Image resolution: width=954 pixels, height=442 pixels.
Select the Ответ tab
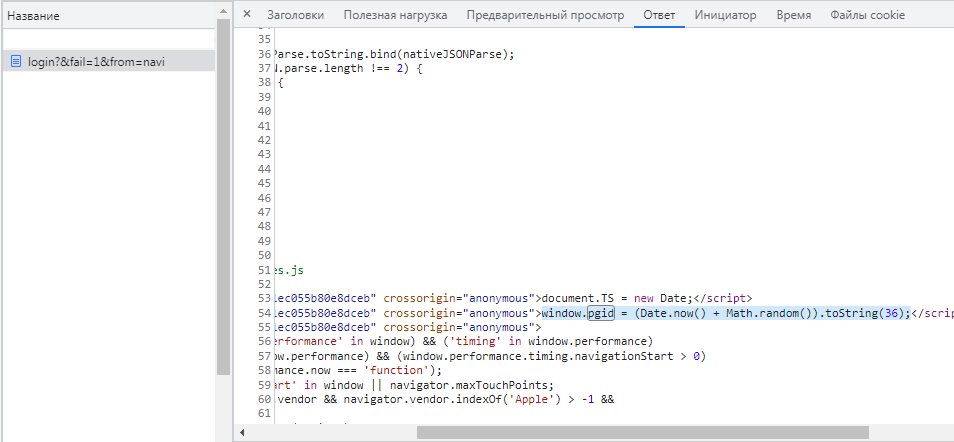point(659,15)
